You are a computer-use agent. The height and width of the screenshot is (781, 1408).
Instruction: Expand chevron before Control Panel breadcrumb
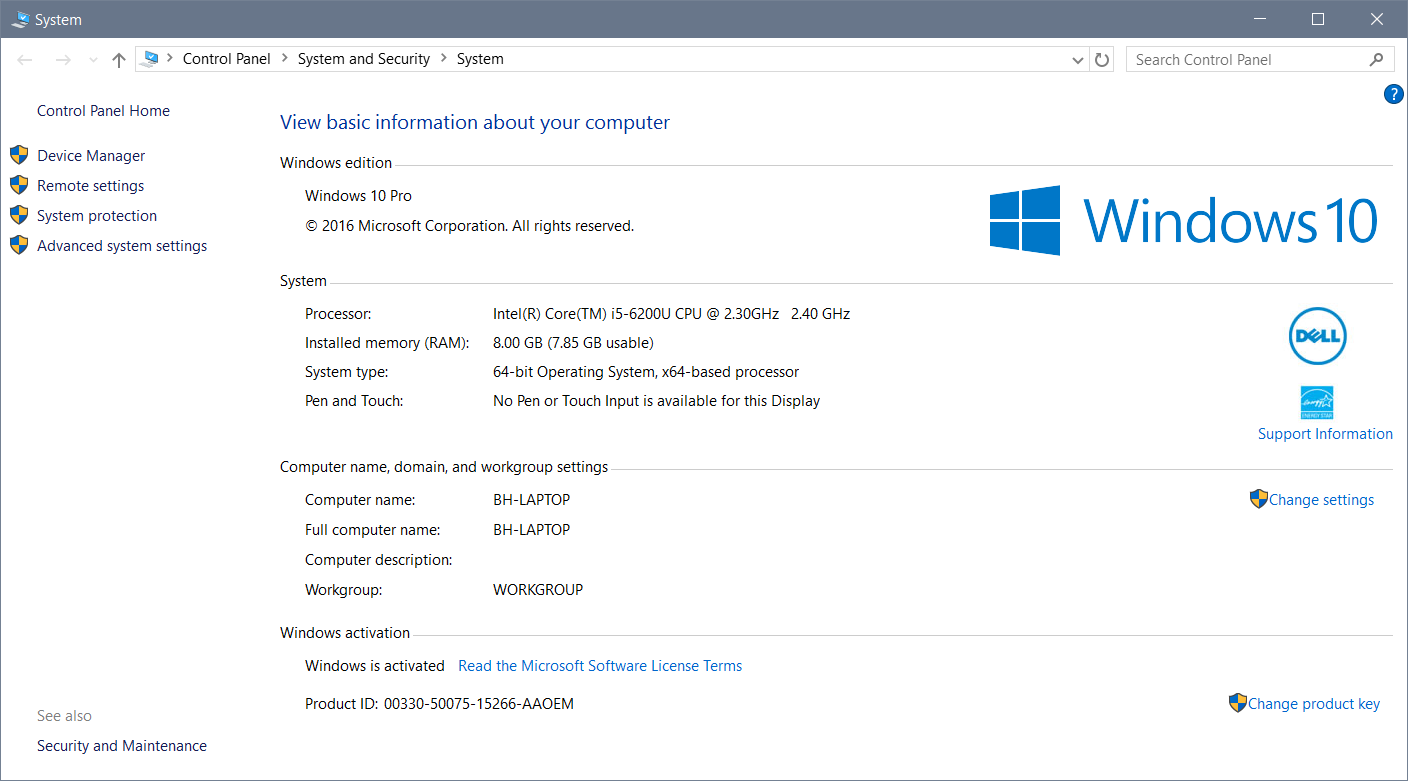[x=170, y=59]
